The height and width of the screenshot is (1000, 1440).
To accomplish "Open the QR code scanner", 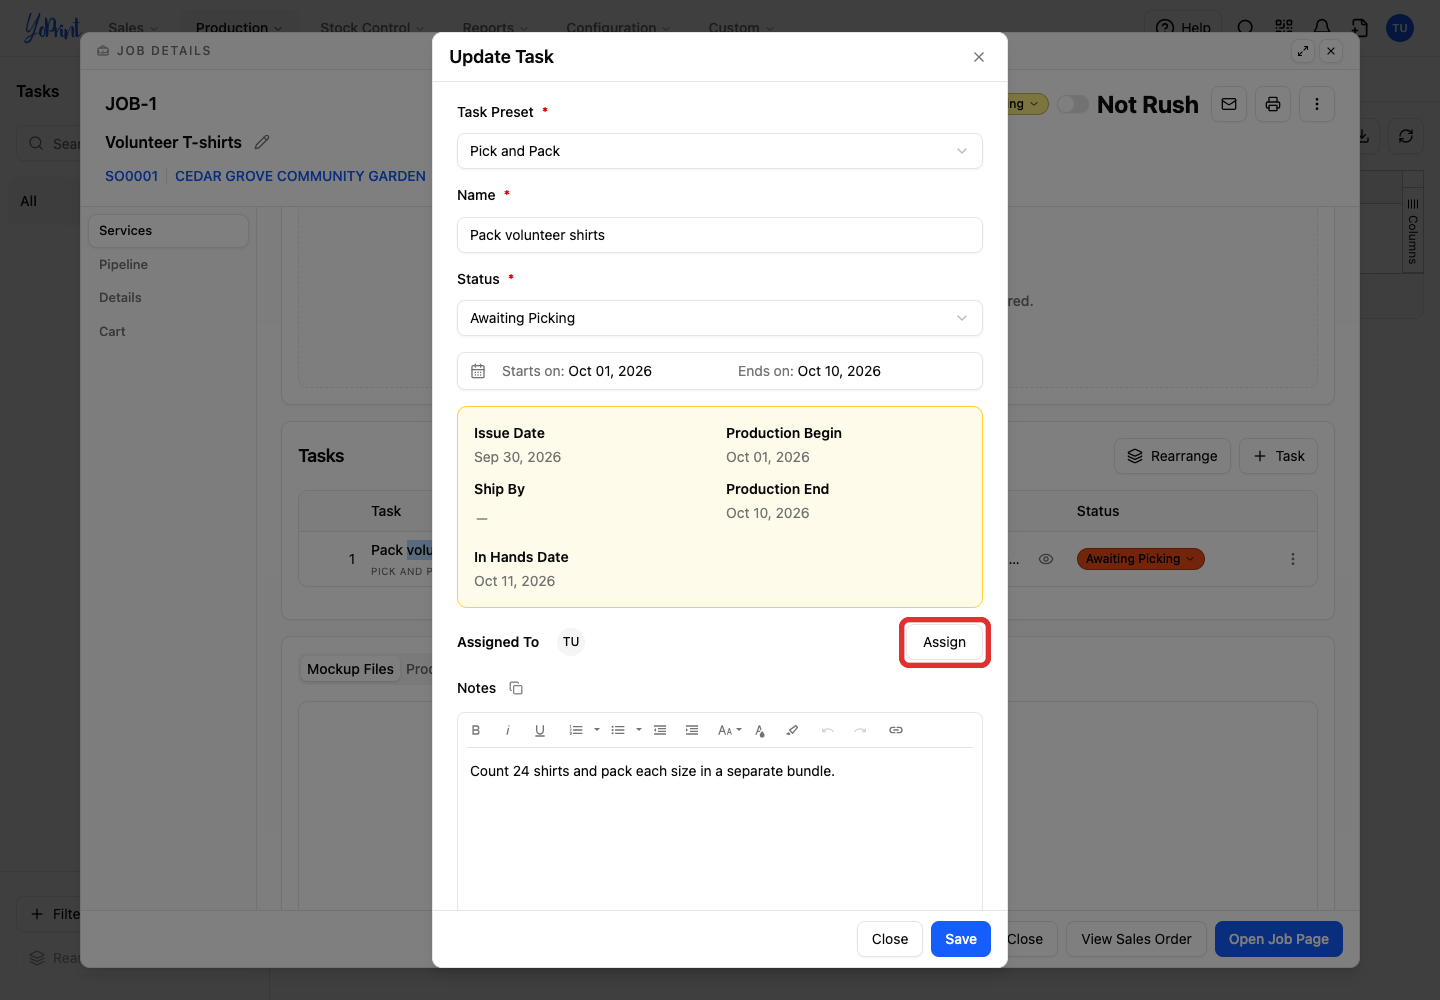I will (1284, 27).
